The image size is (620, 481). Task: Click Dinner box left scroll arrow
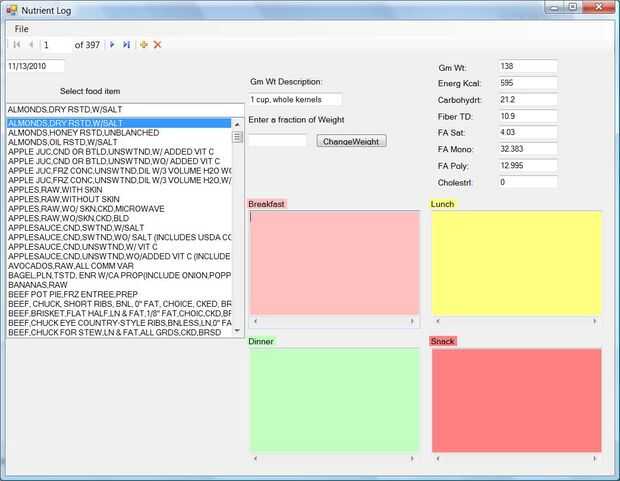[255, 458]
